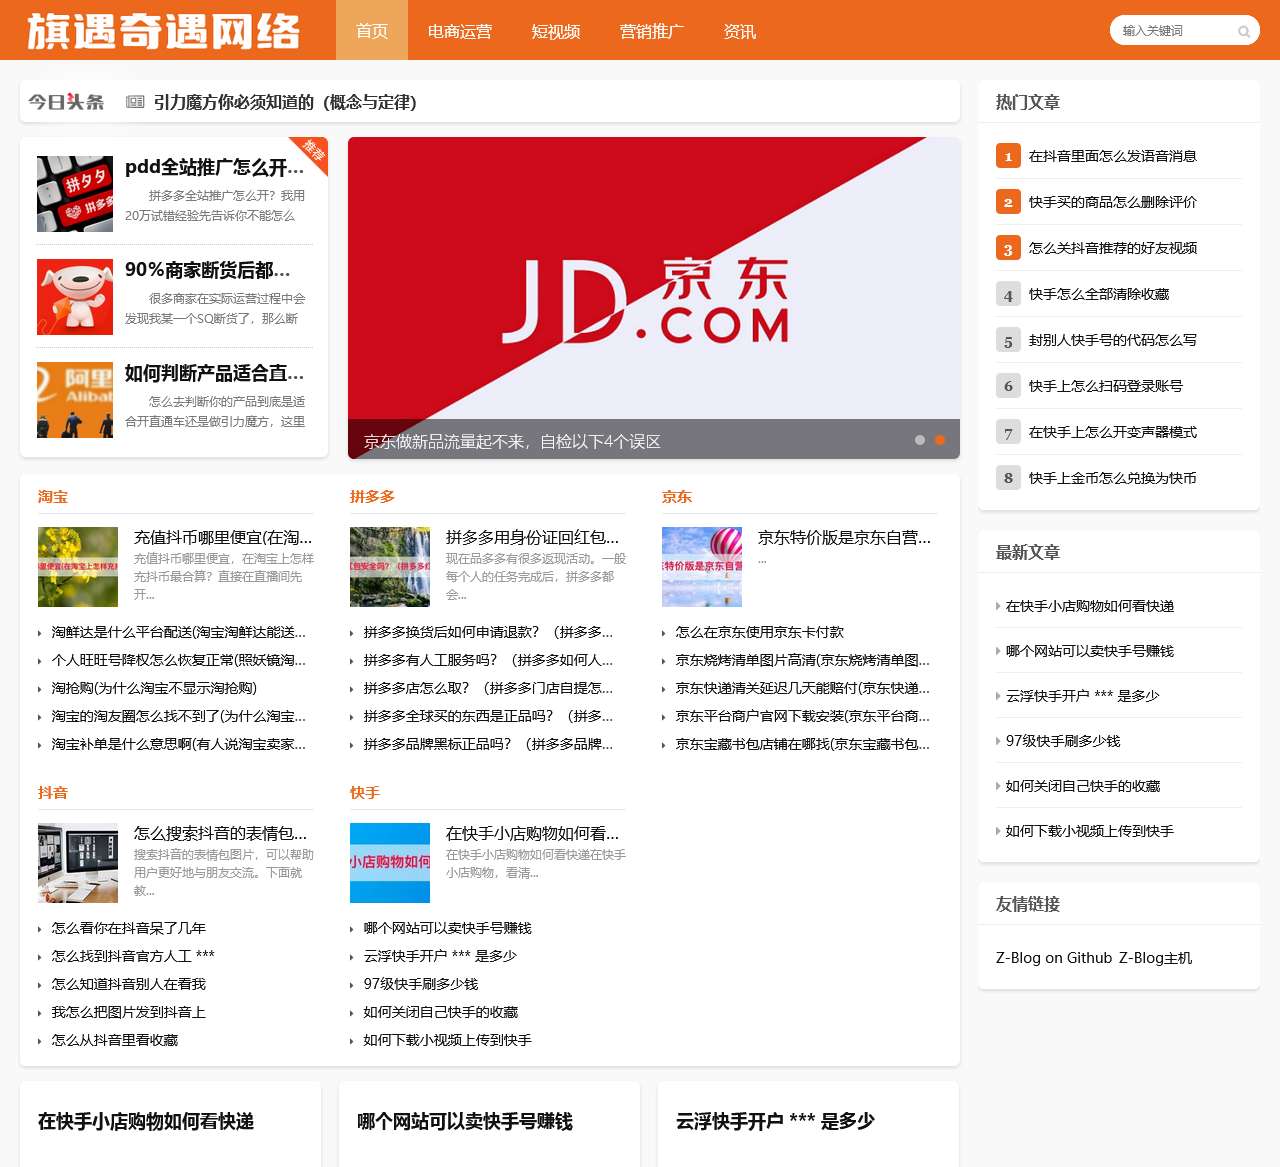Select the first carousel dot indicator
Image resolution: width=1280 pixels, height=1167 pixels.
[920, 440]
